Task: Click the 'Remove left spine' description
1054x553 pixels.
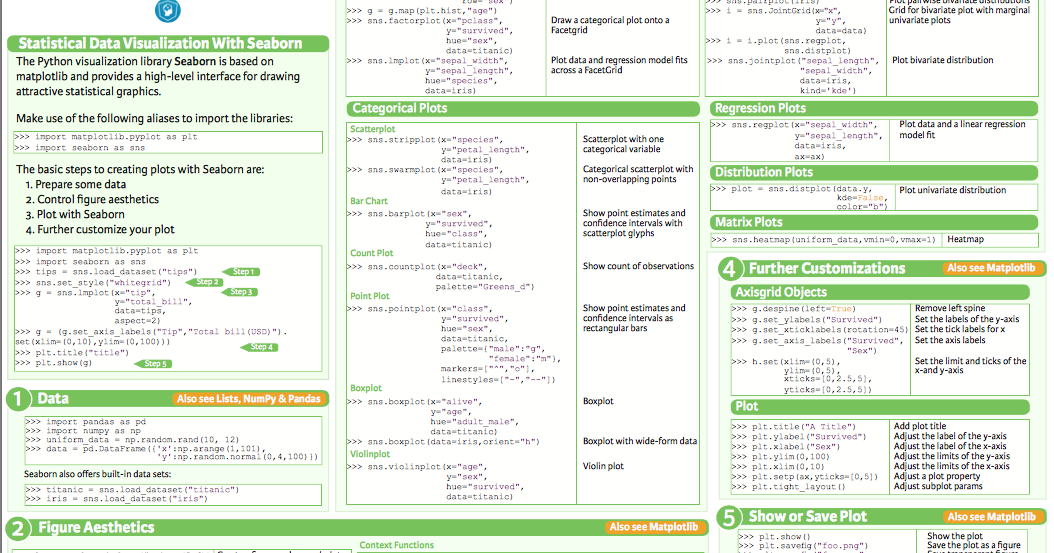Action: [950, 308]
